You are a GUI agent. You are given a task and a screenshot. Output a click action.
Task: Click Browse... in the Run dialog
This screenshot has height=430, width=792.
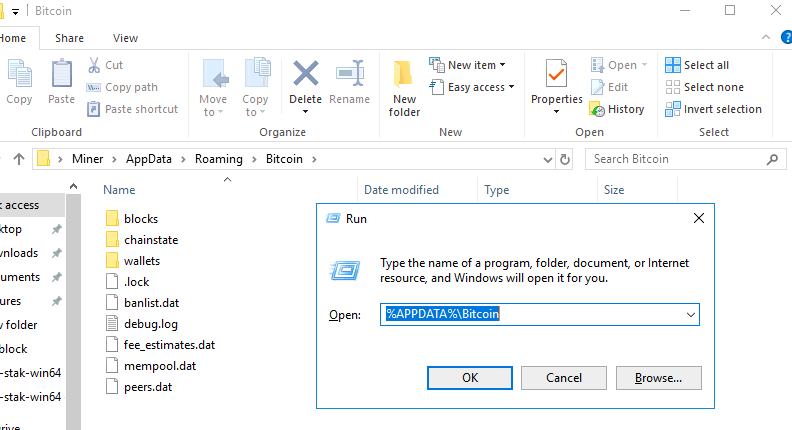click(659, 378)
